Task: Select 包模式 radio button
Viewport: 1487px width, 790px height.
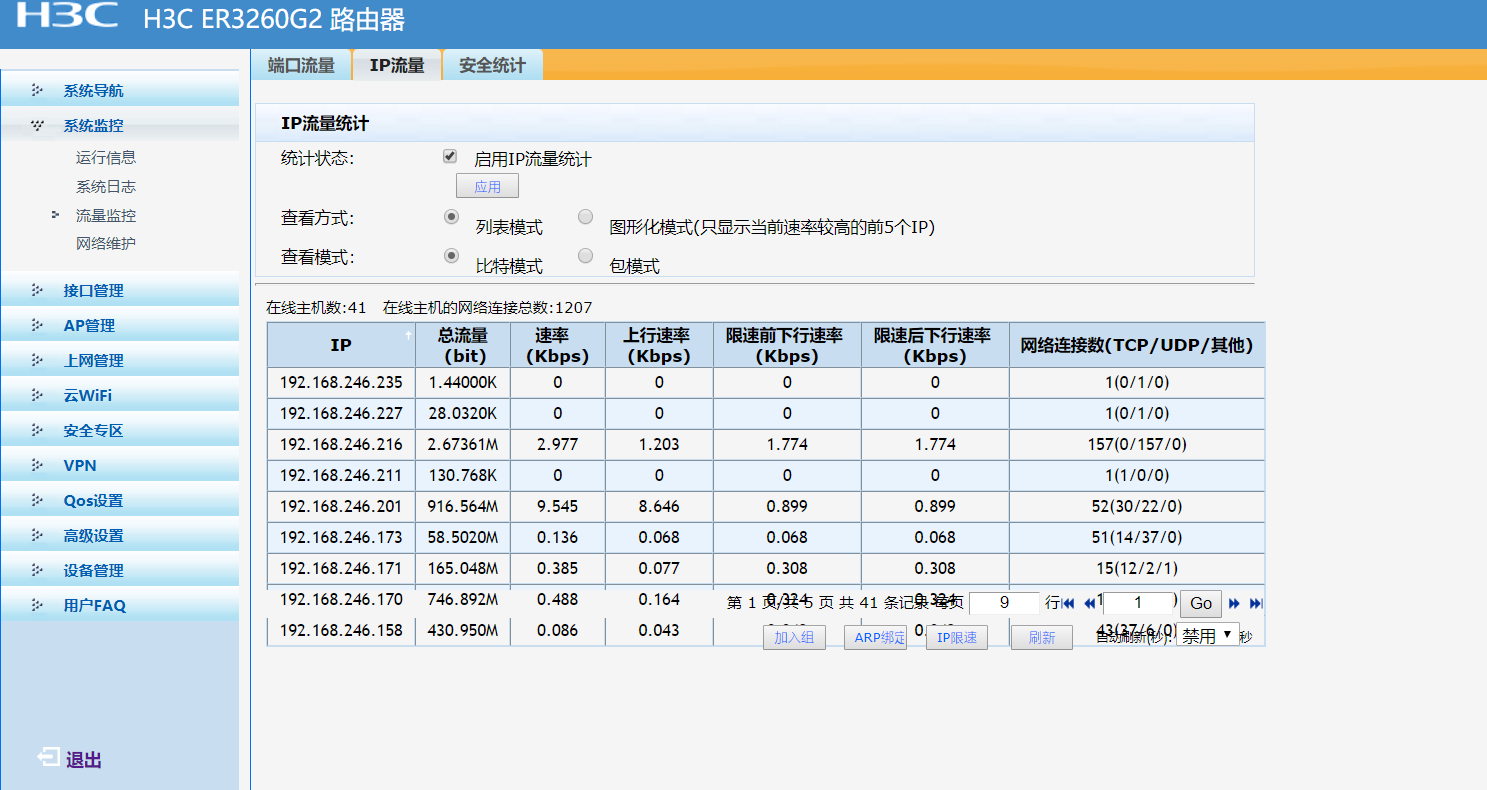Action: coord(586,255)
